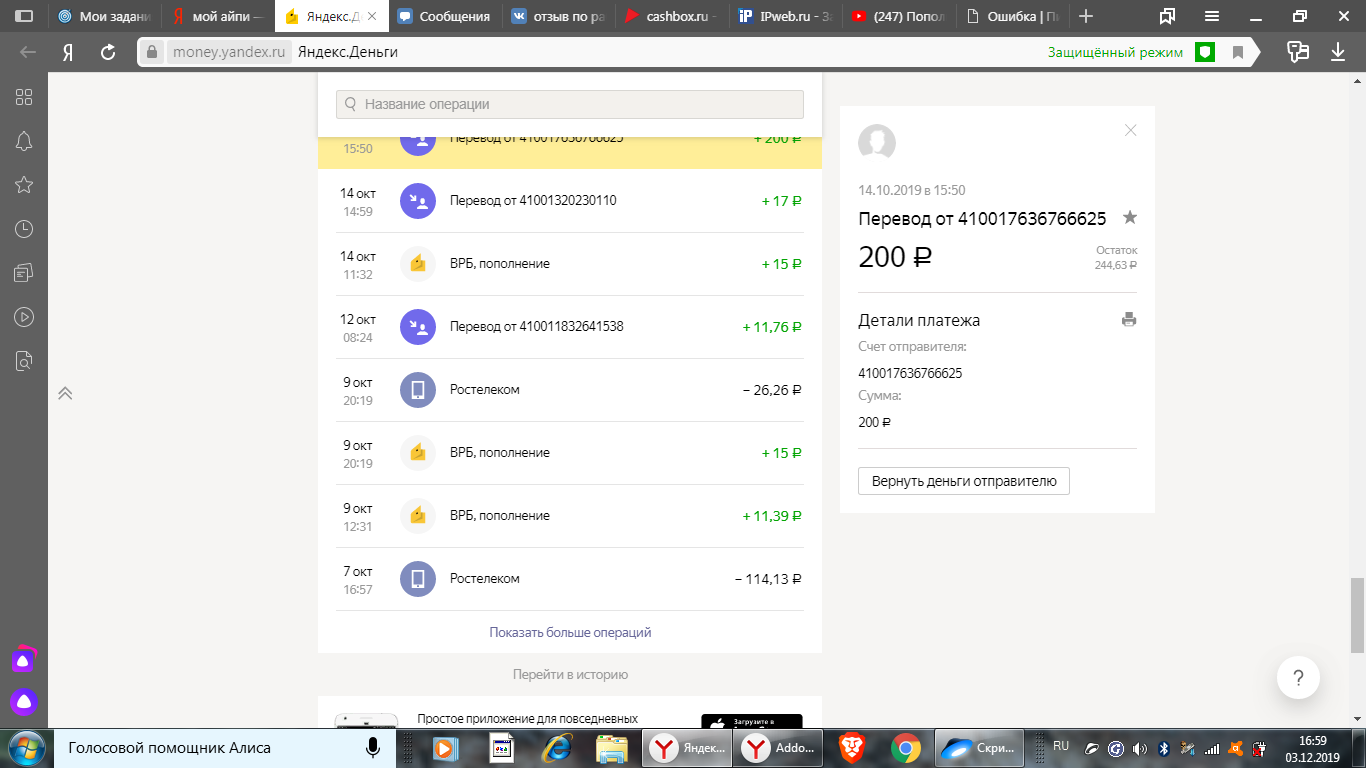Click the Avast icon in the system tray
The width and height of the screenshot is (1366, 768).
pos(1236,748)
